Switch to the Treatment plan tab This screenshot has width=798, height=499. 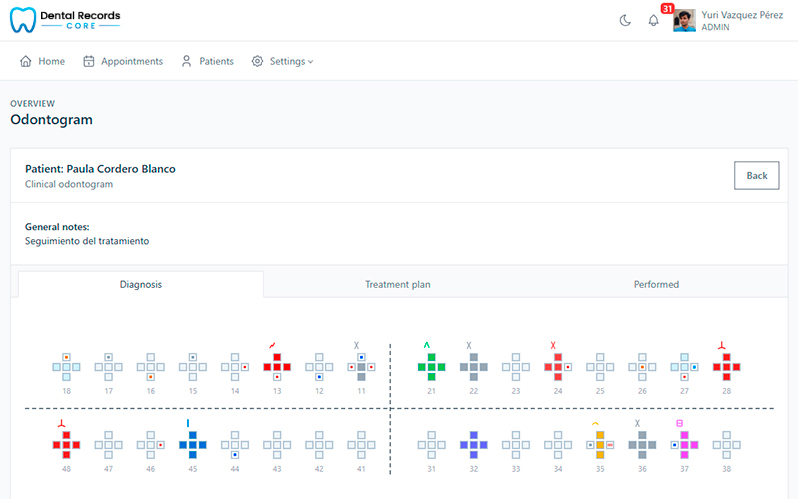397,284
